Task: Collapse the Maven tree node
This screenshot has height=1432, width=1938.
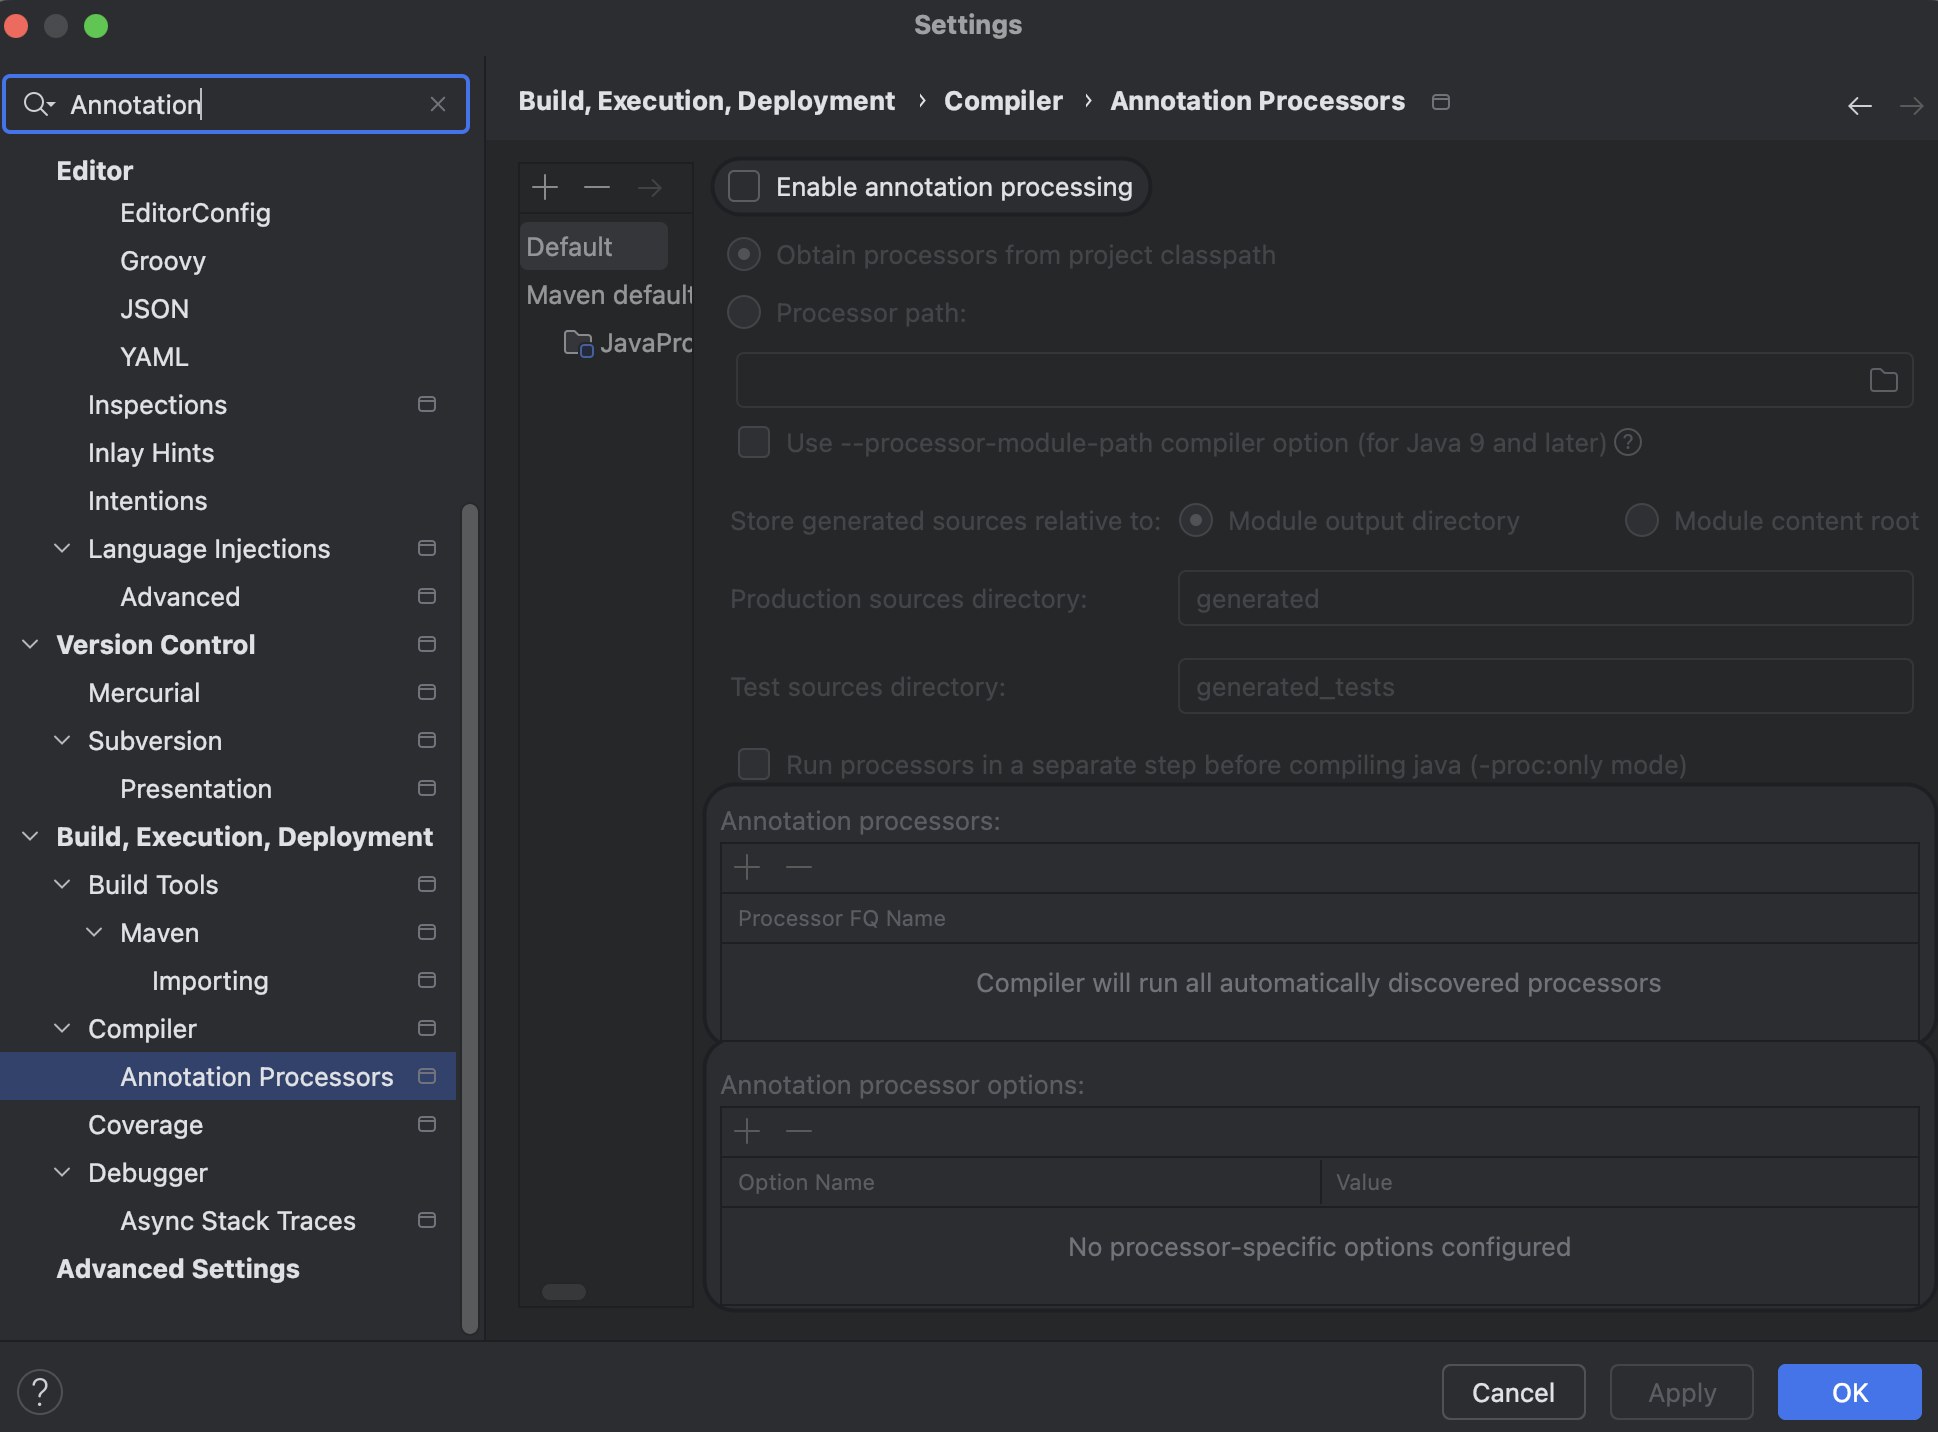Action: tap(94, 932)
